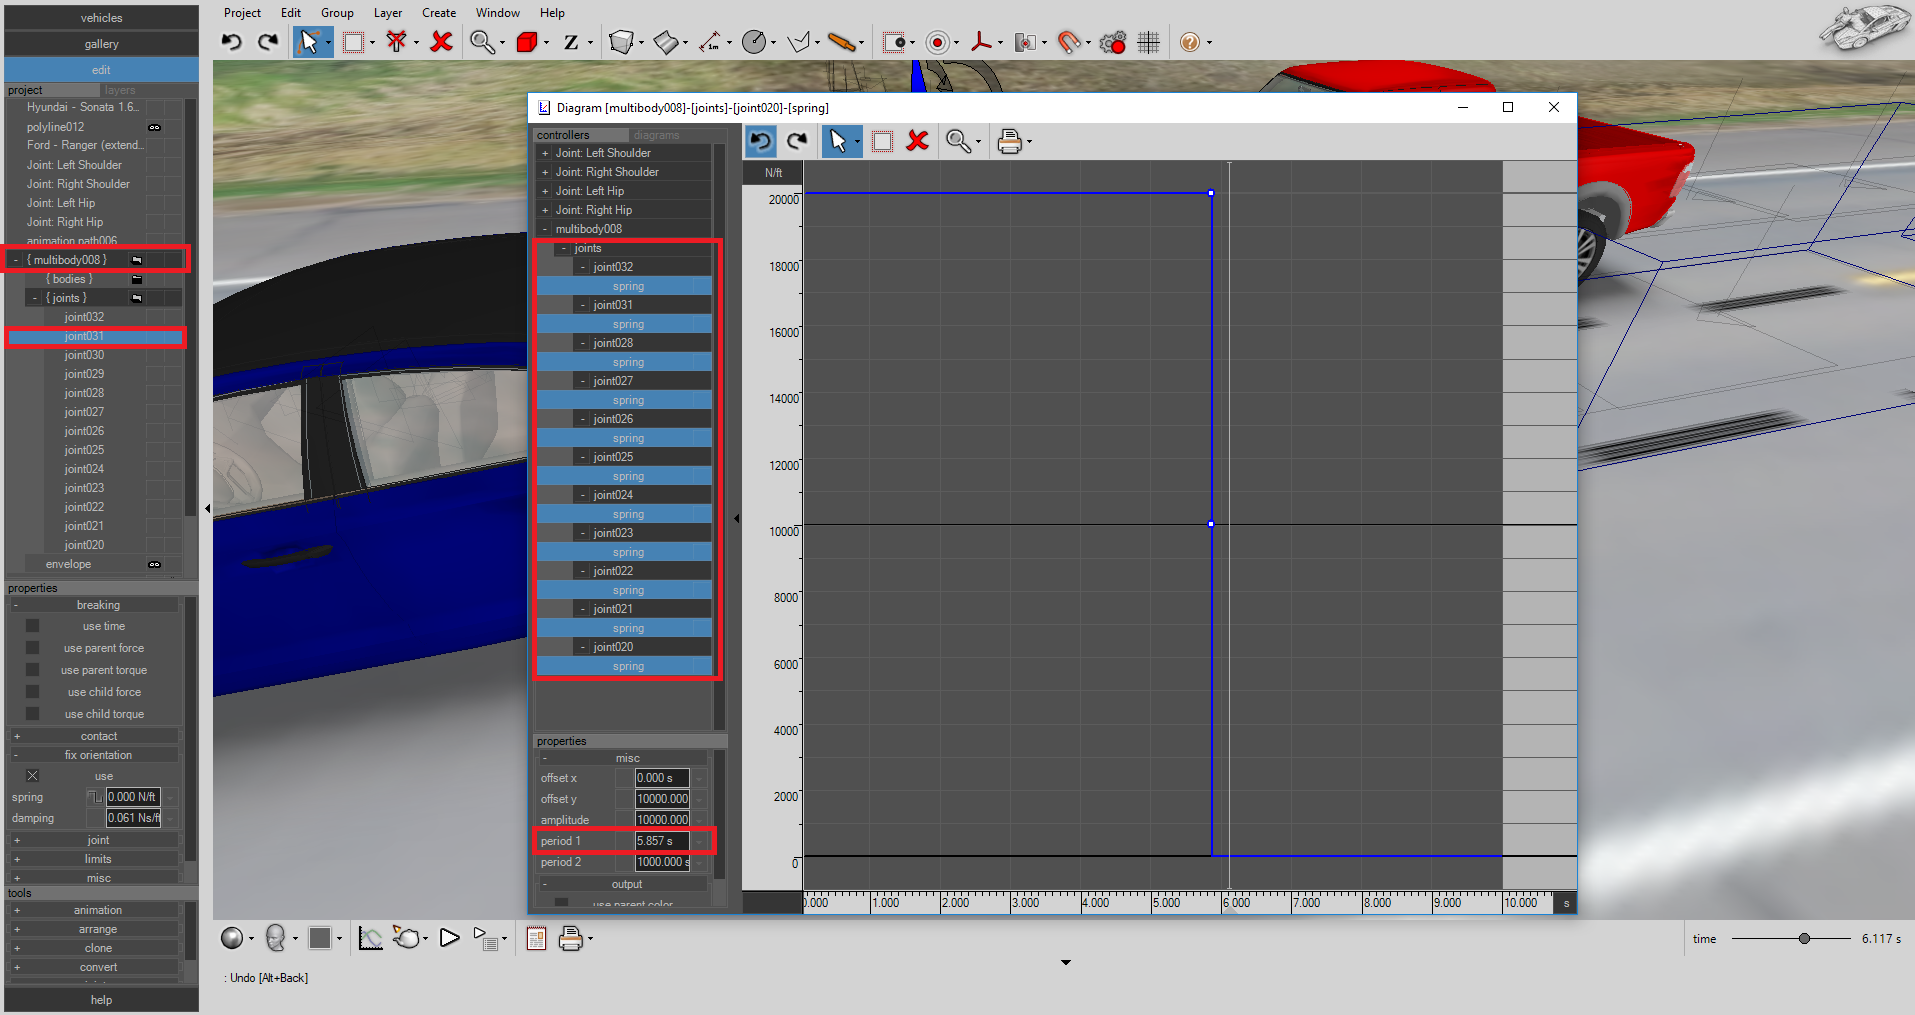Click the Z axis icon
The image size is (1915, 1015).
point(571,42)
